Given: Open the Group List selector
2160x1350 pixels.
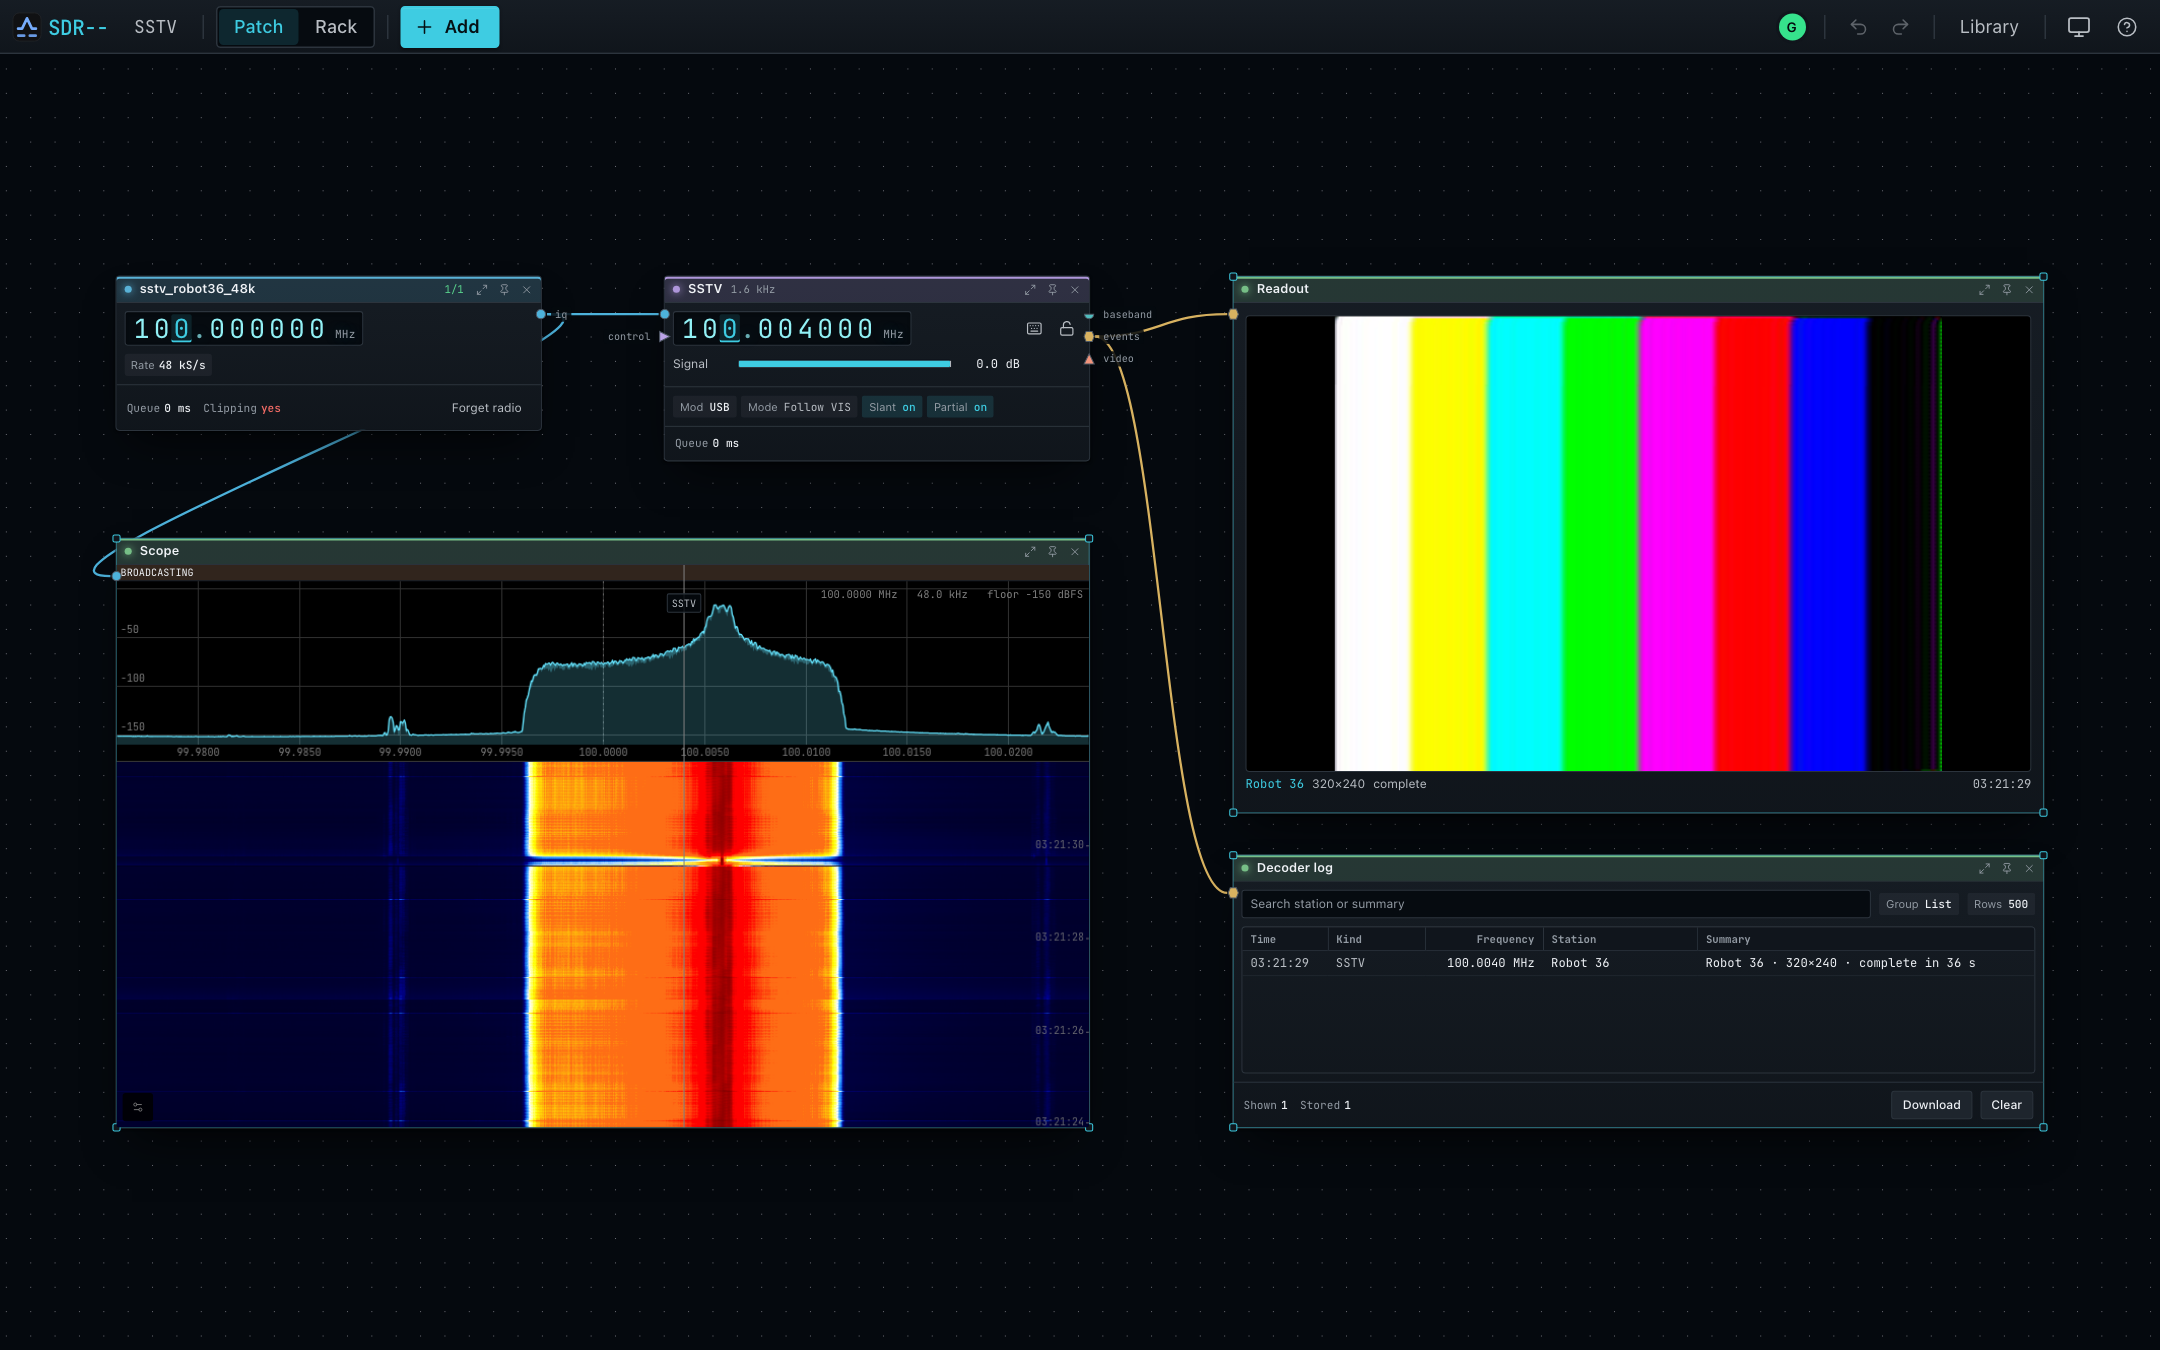Looking at the screenshot, I should coord(1918,904).
